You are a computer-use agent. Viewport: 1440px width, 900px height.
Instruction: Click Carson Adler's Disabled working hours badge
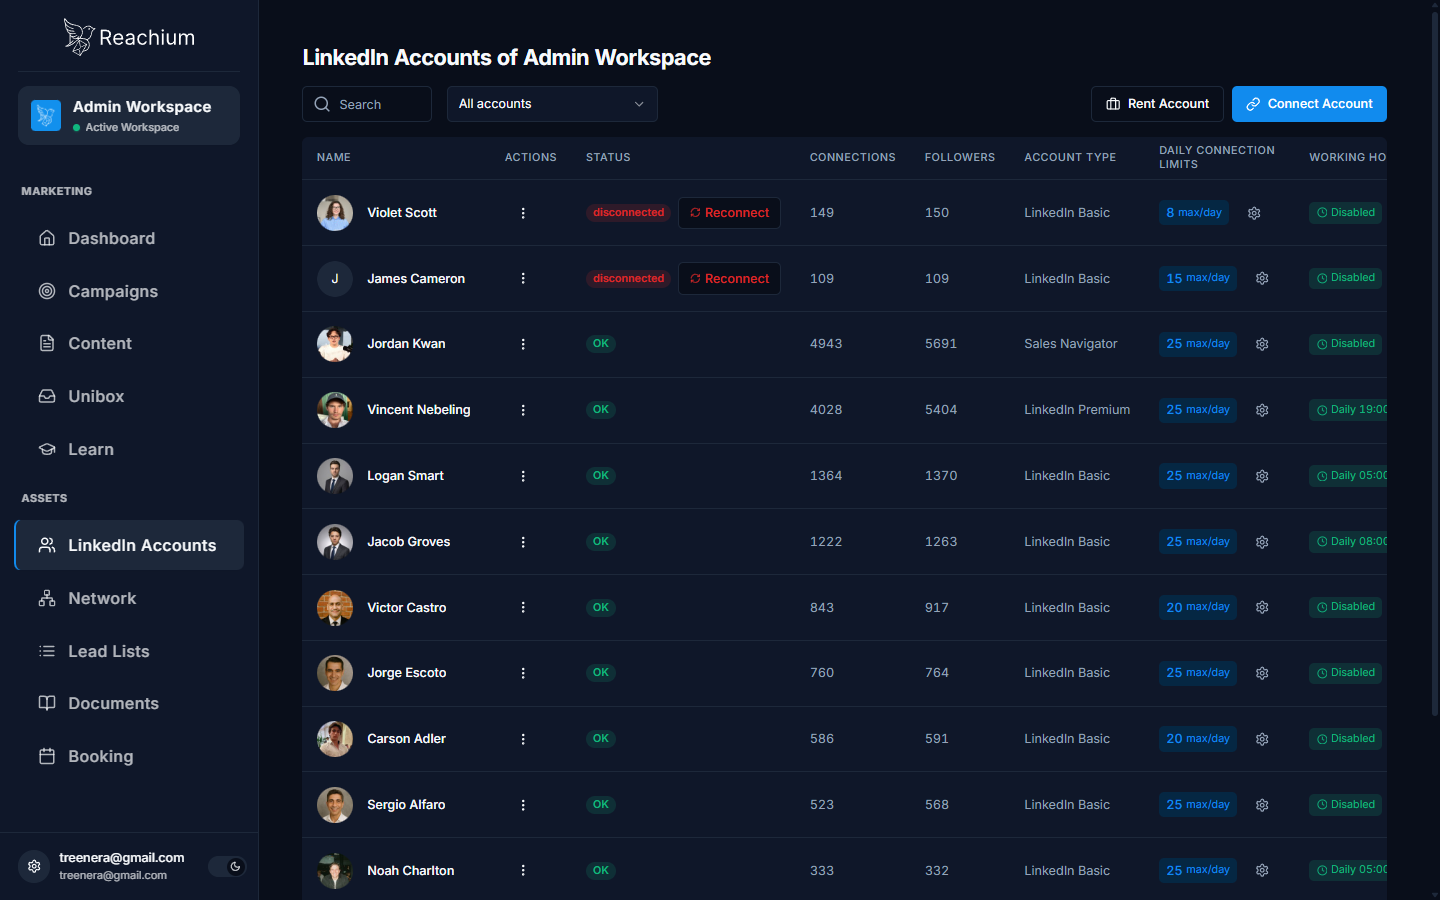coord(1345,739)
